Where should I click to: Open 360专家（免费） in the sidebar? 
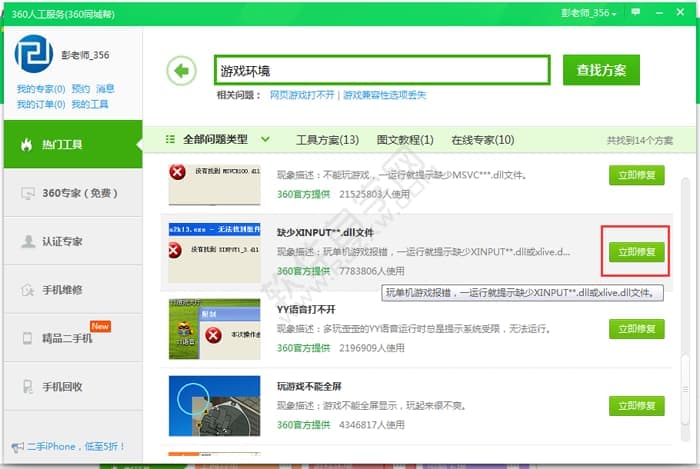(71, 193)
